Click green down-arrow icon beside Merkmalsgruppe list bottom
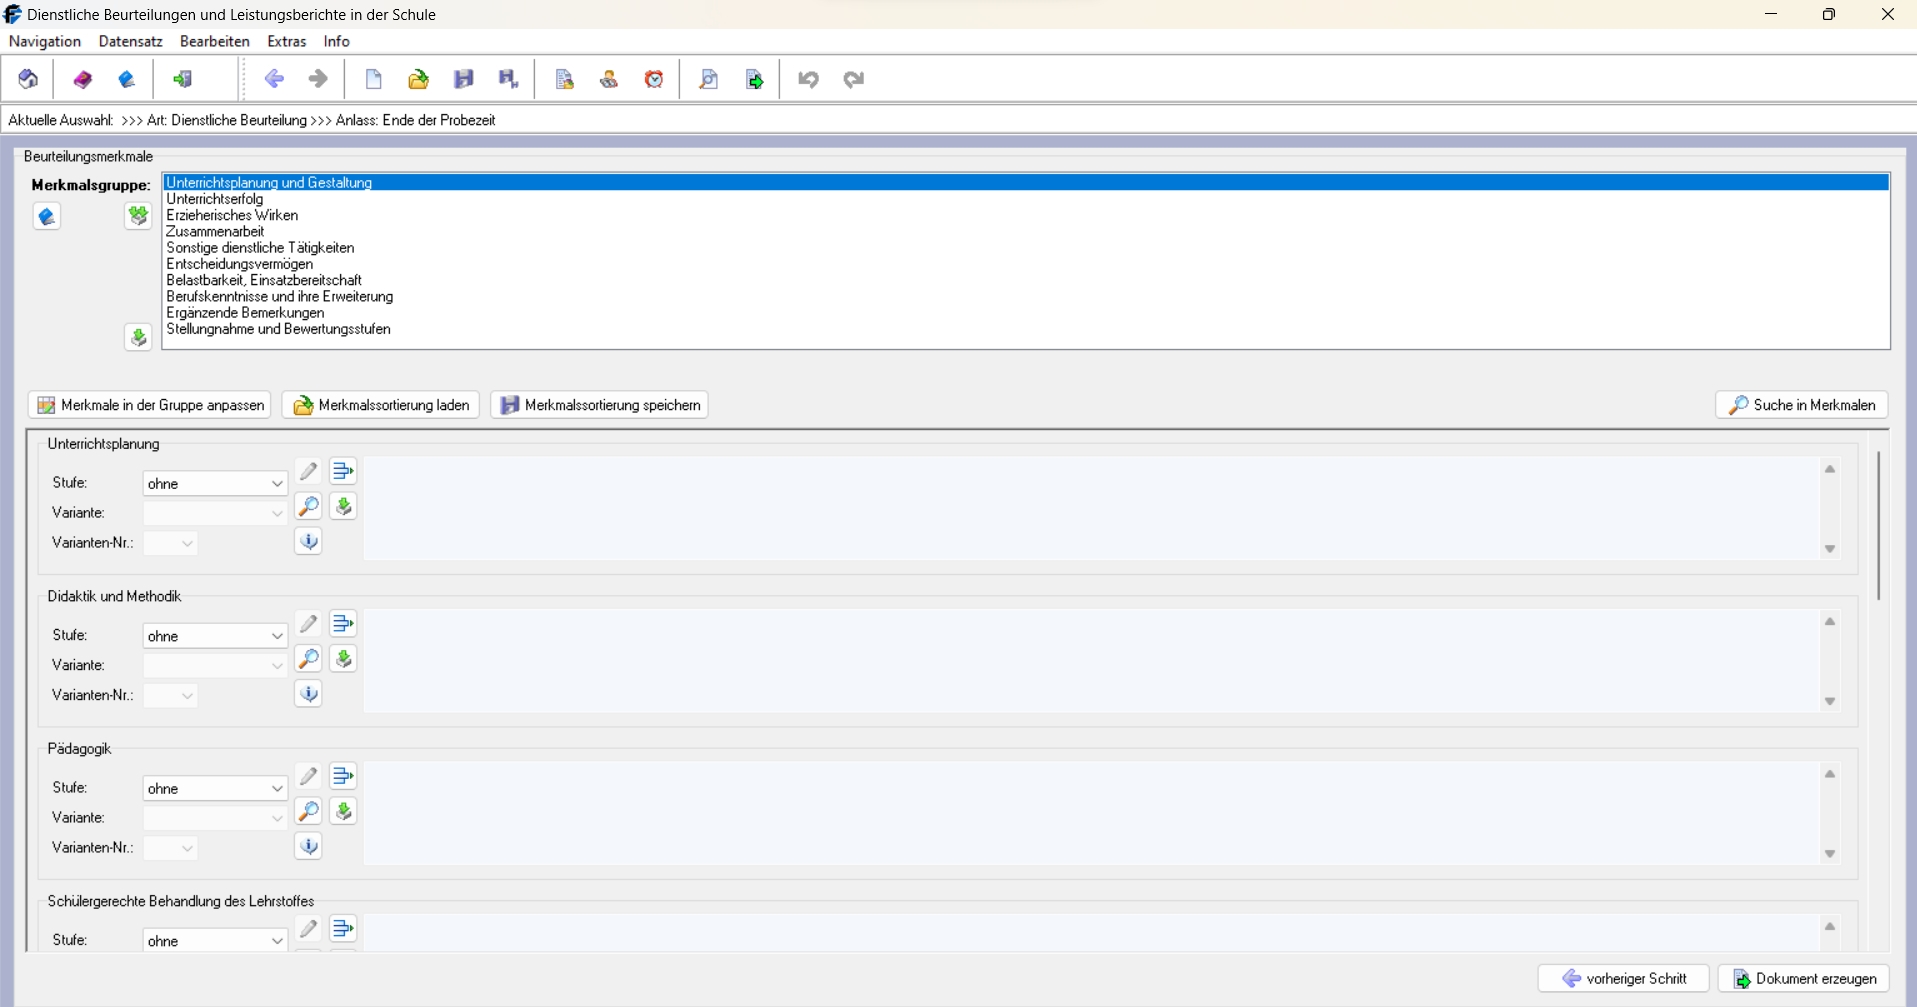Screen dimensions: 1917x1007 point(138,337)
